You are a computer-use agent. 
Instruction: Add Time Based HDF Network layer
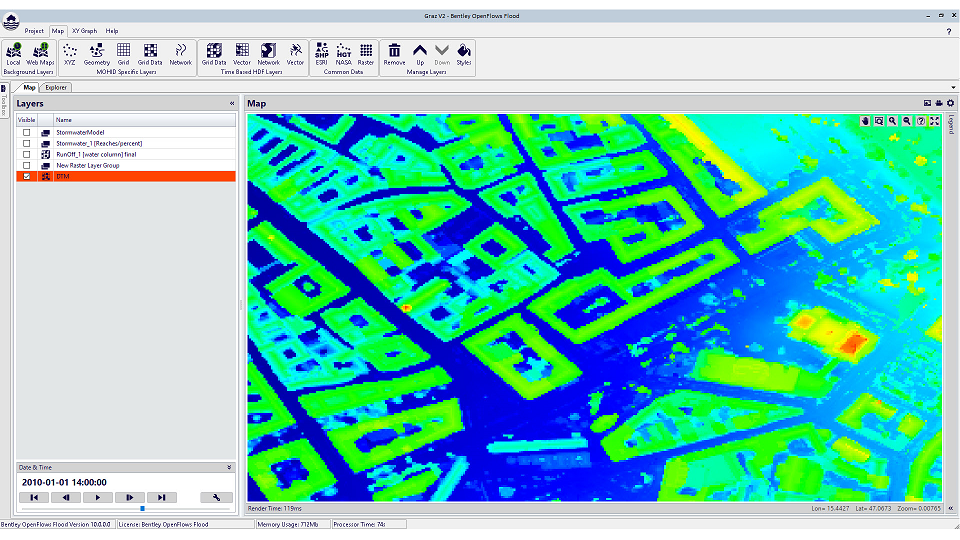coord(268,54)
